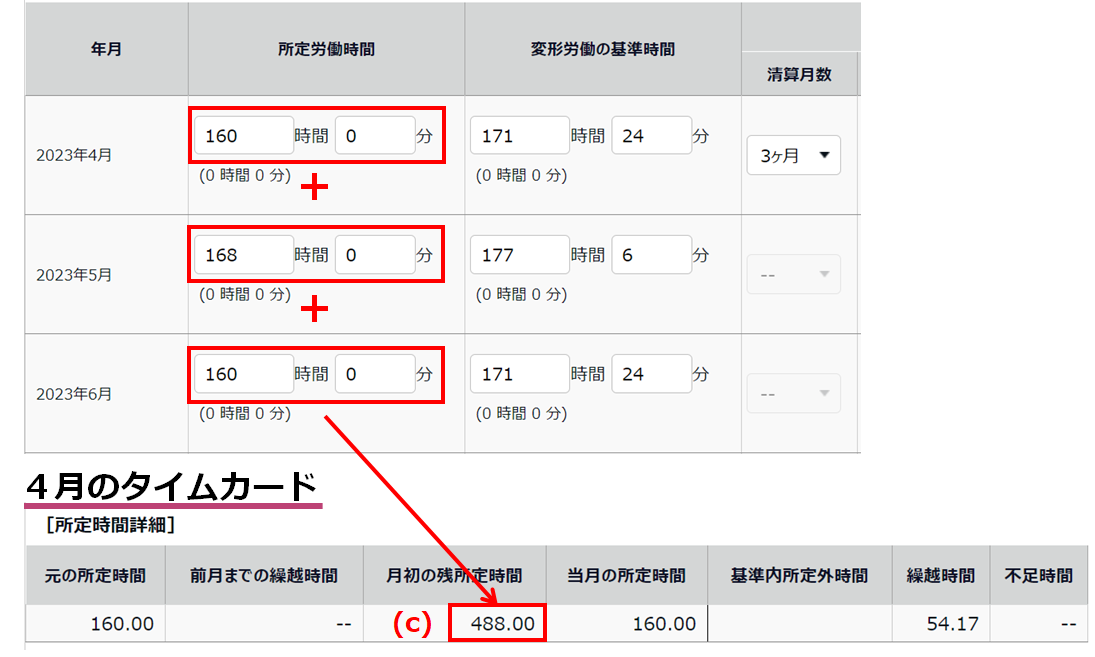Viewport: 1095px width, 657px height.
Task: Select May 所定労働時間 hours field showing 168
Action: (x=244, y=255)
